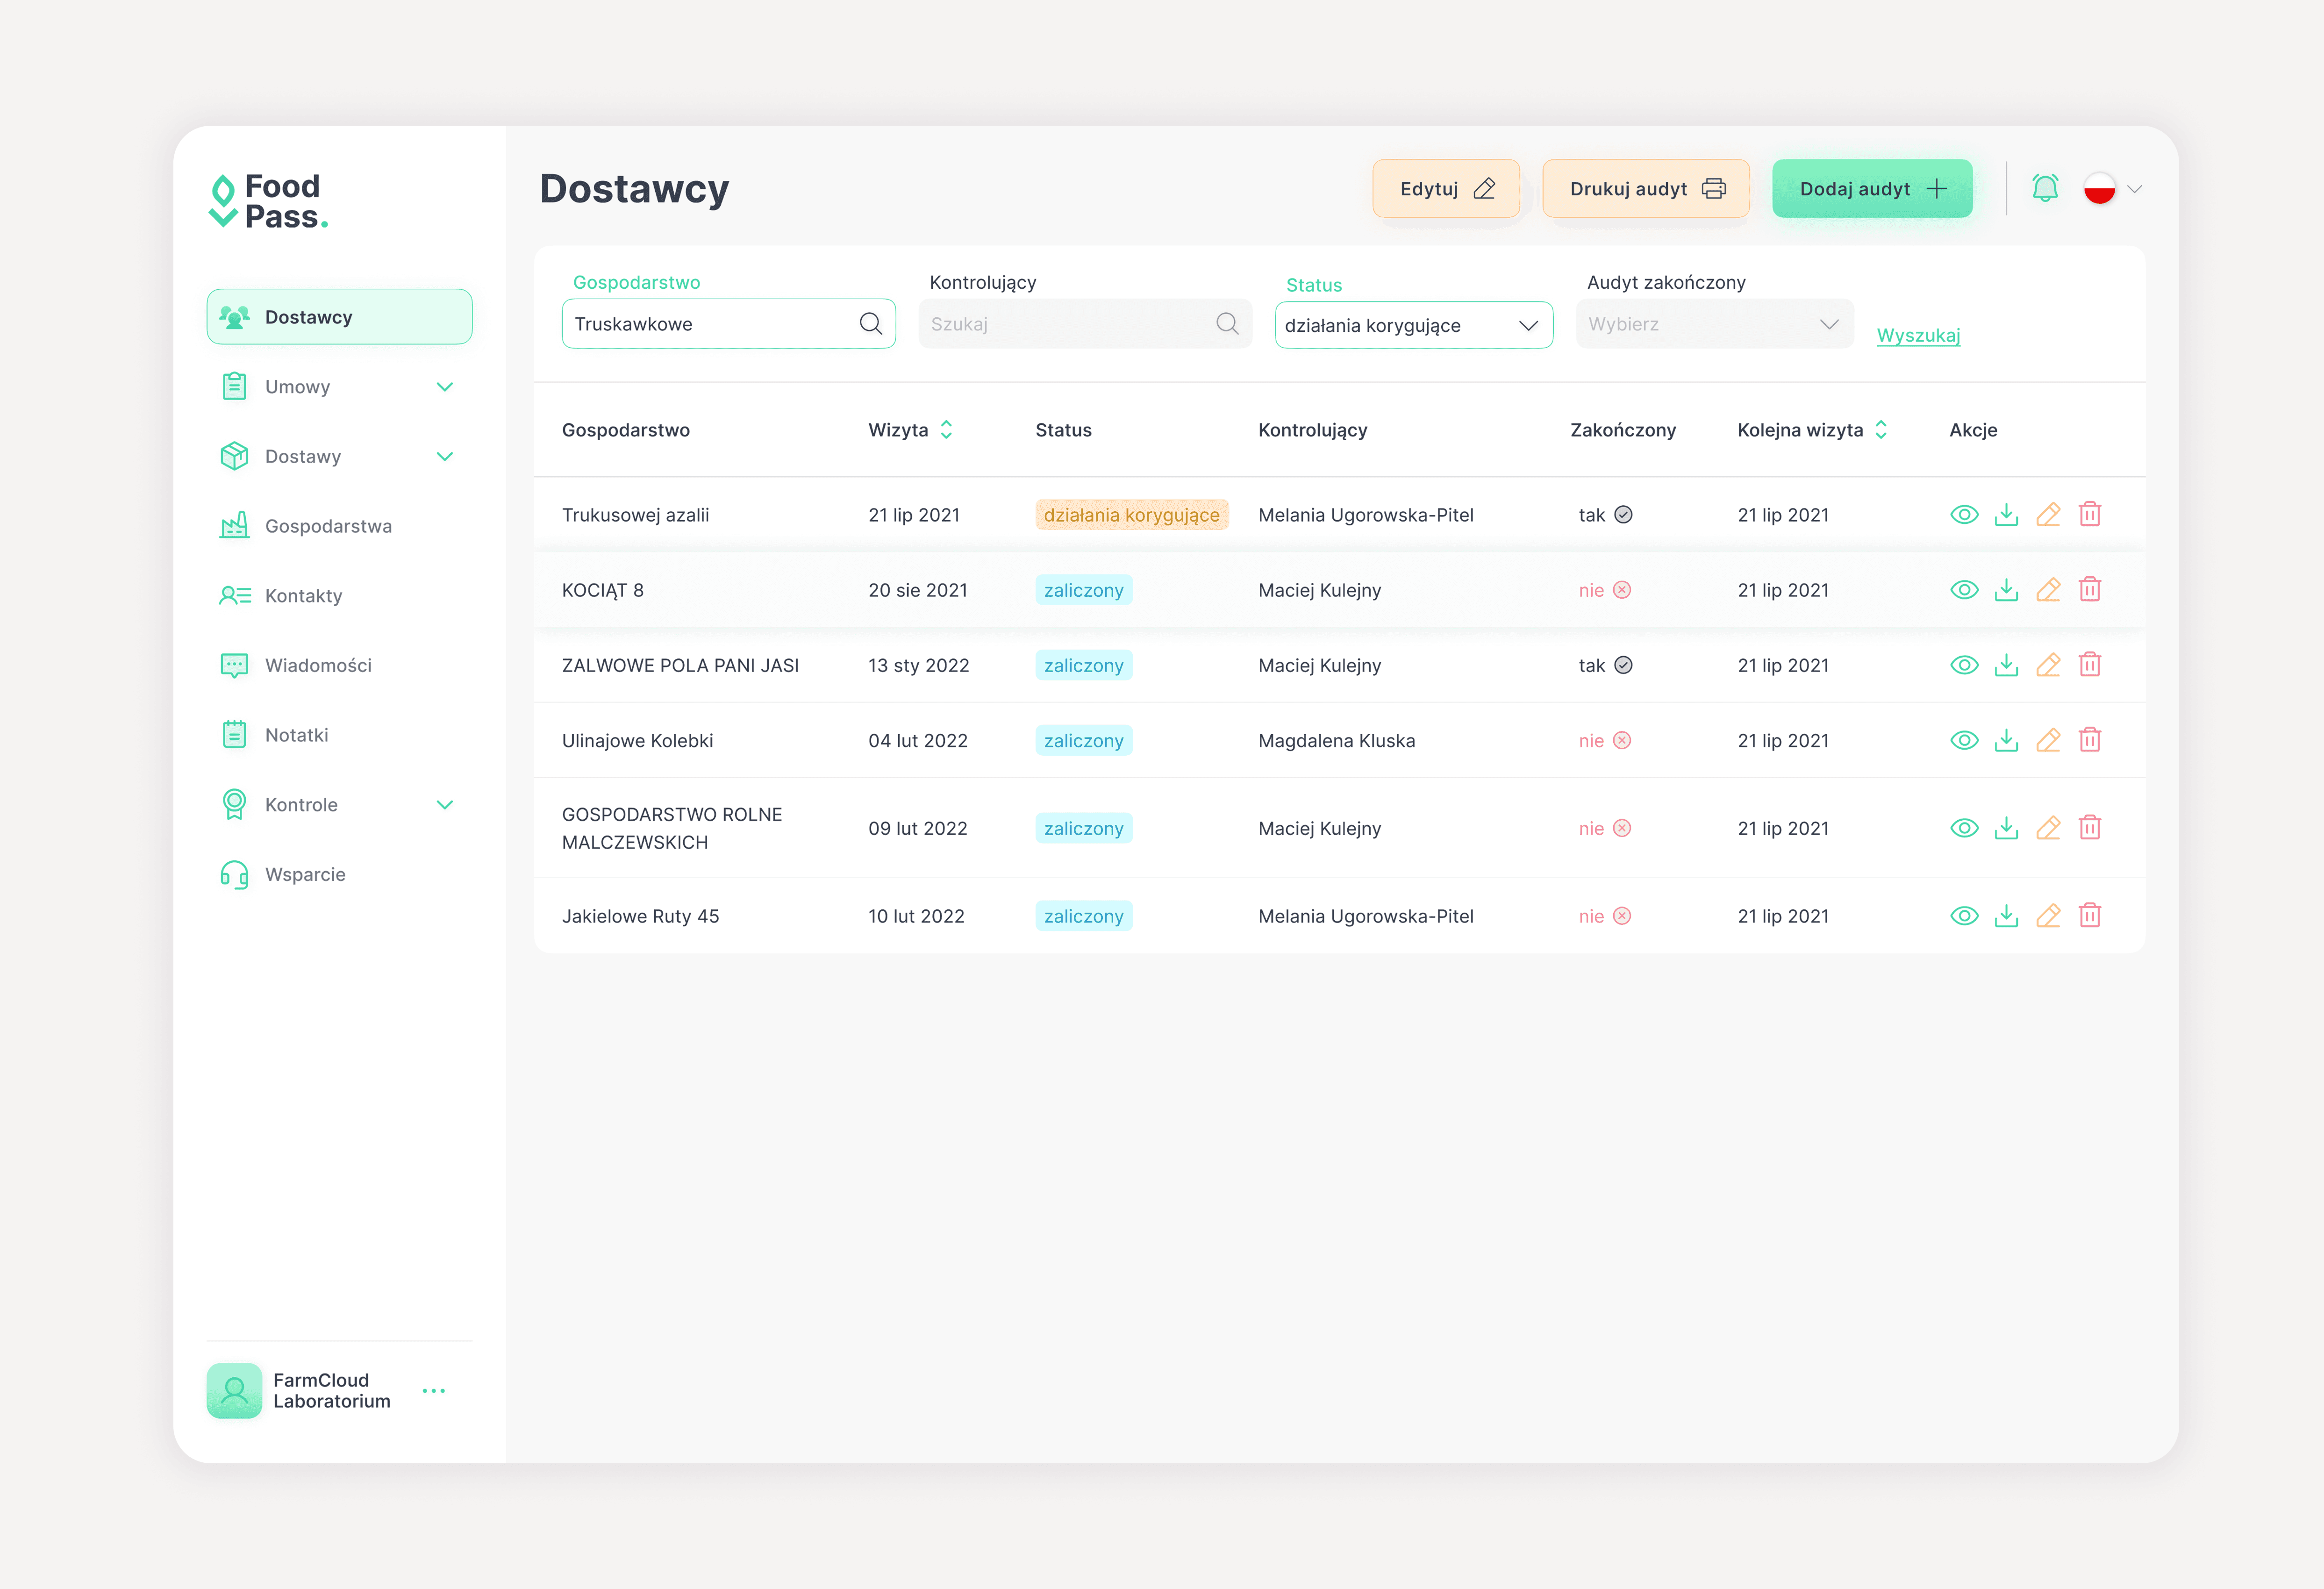Image resolution: width=2324 pixels, height=1589 pixels.
Task: Open Wiadomości from the sidebar
Action: tap(318, 666)
